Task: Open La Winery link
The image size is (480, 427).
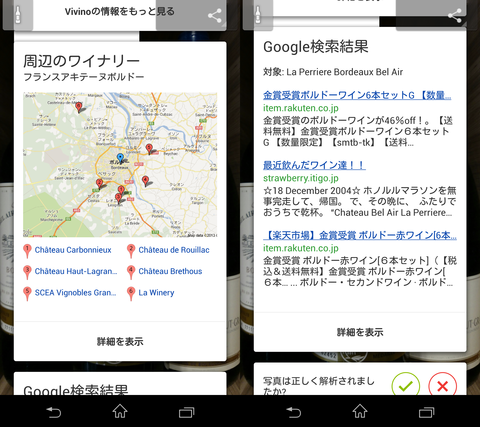Action: (x=156, y=293)
